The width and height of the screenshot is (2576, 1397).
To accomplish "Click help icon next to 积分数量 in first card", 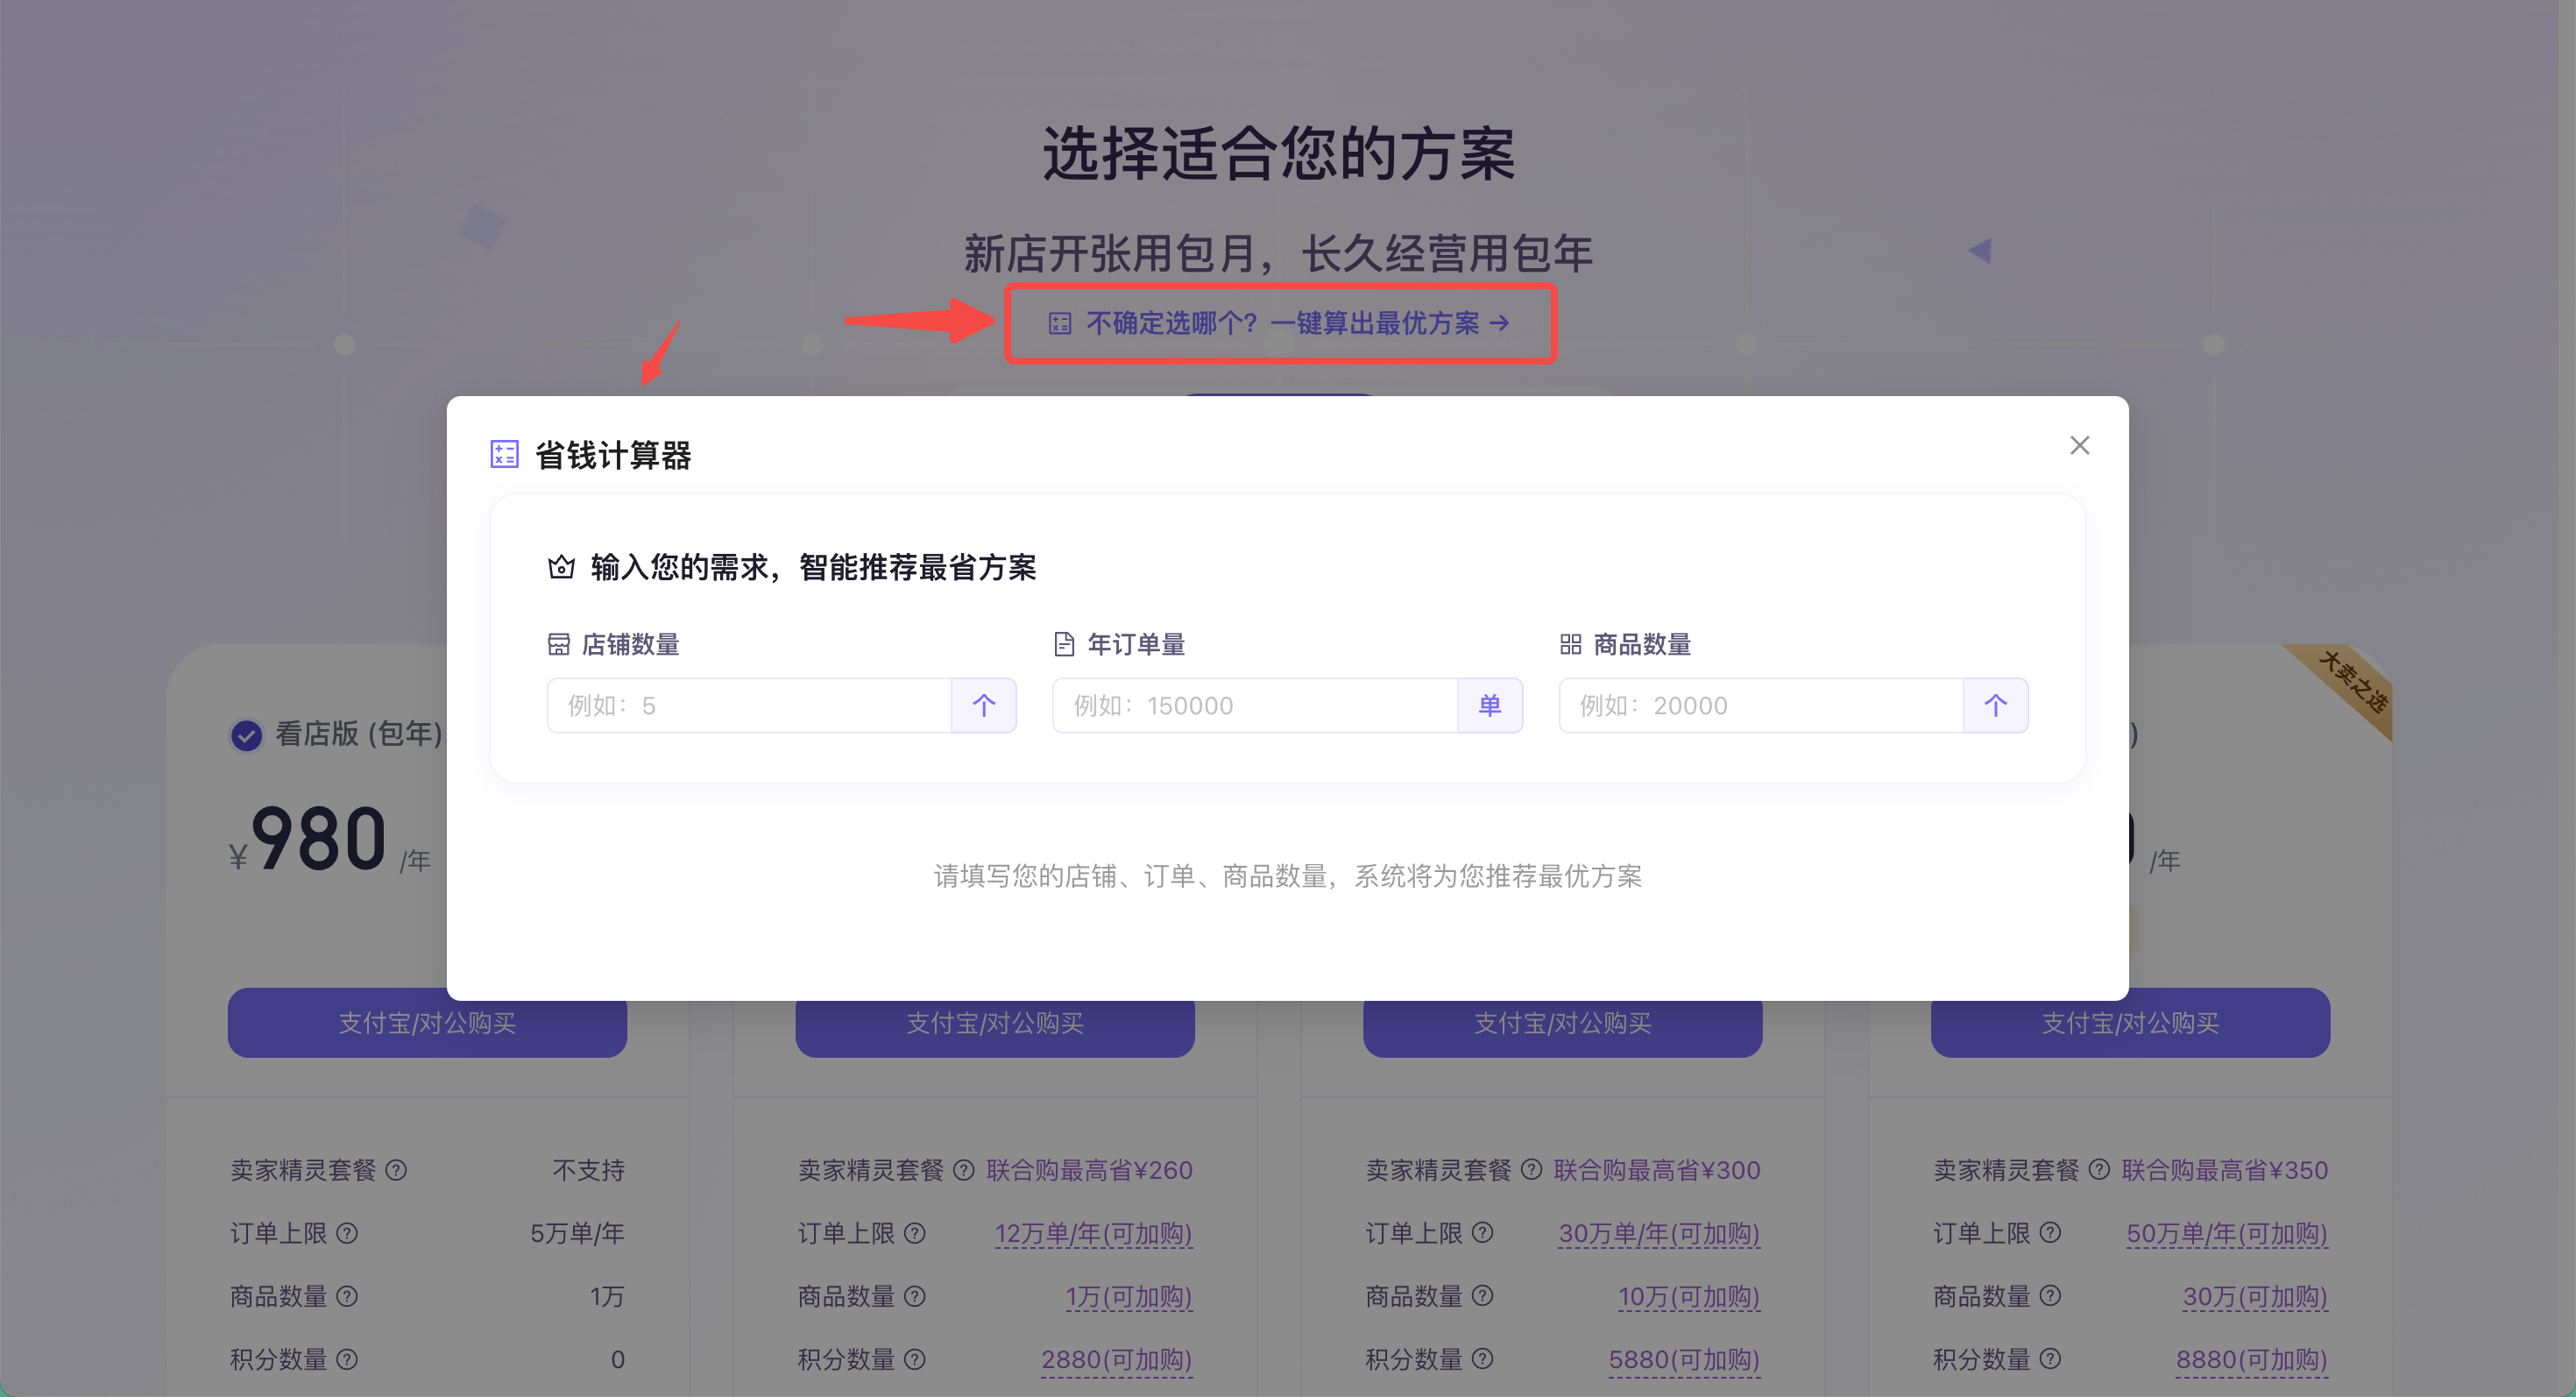I will click(347, 1359).
